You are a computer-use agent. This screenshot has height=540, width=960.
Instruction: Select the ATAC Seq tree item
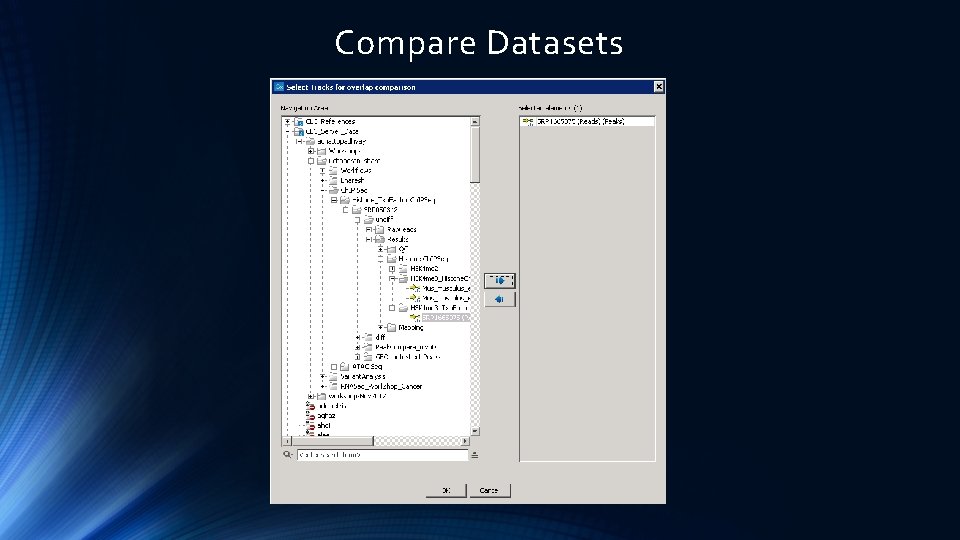[x=367, y=367]
